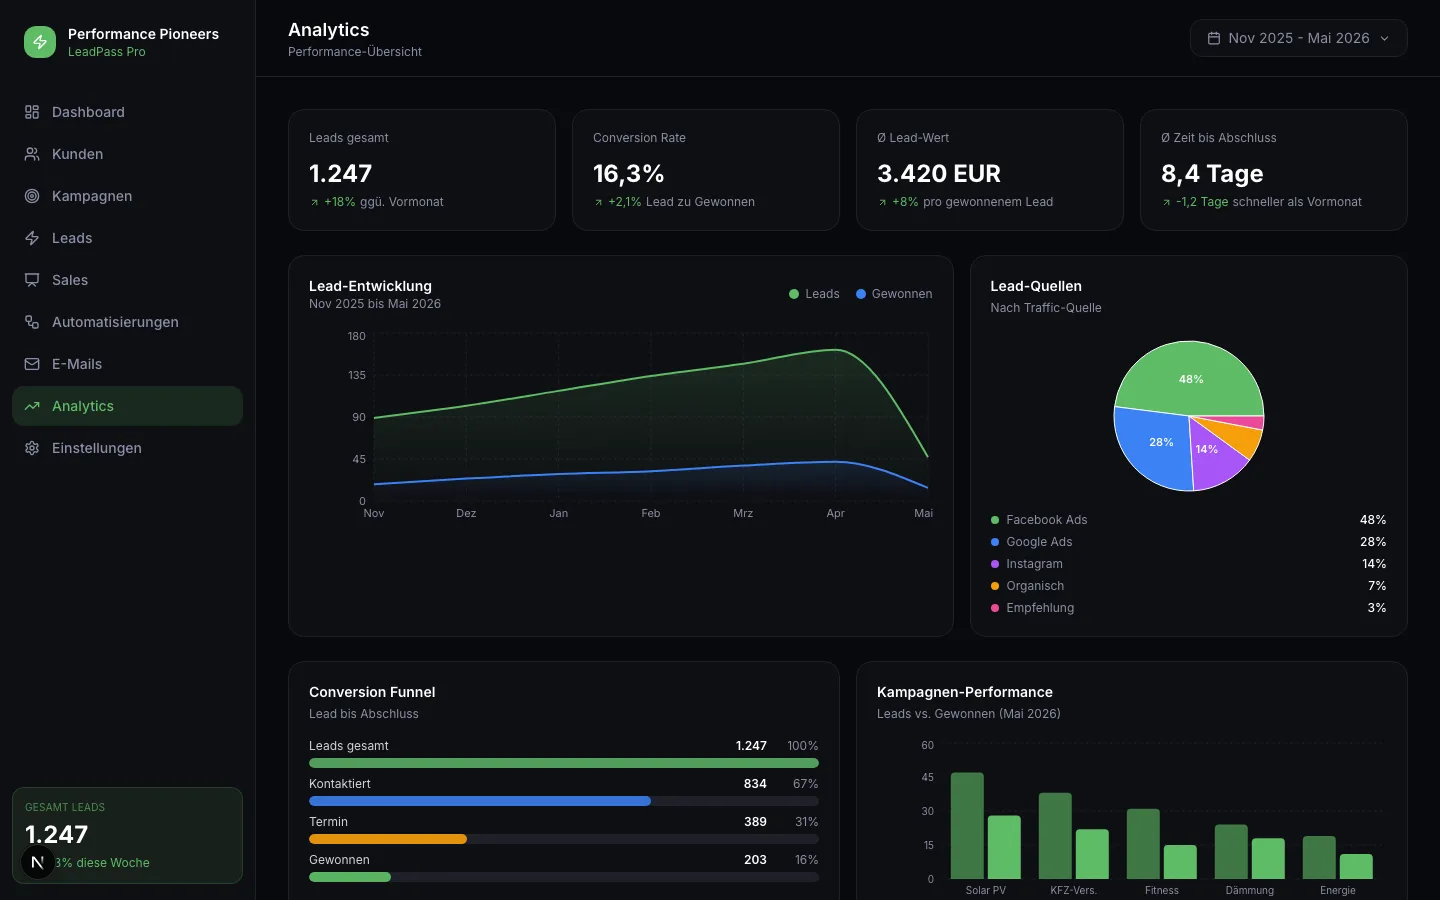1440x900 pixels.
Task: Click the trend arrow beside -1,2 Tage
Action: (1166, 202)
